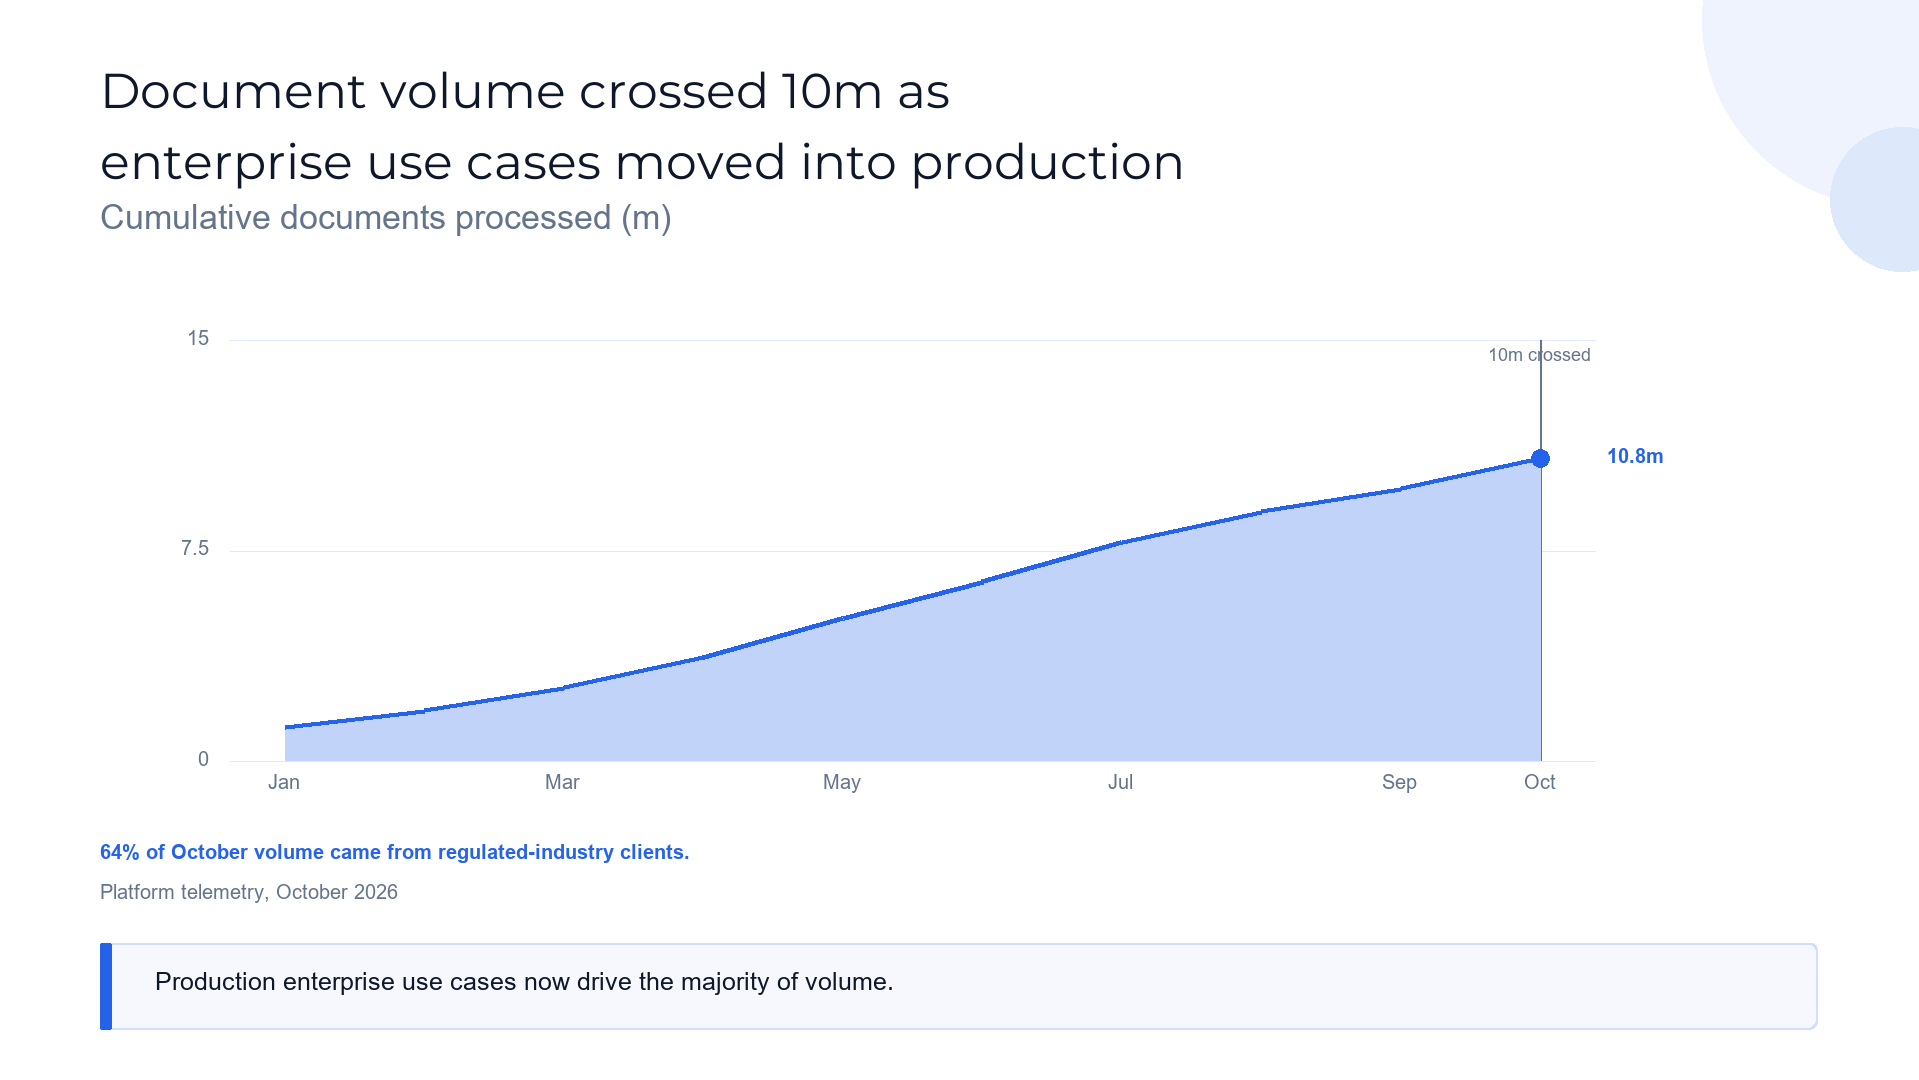
Task: Click the '10m crossed' annotation label
Action: pos(1539,355)
